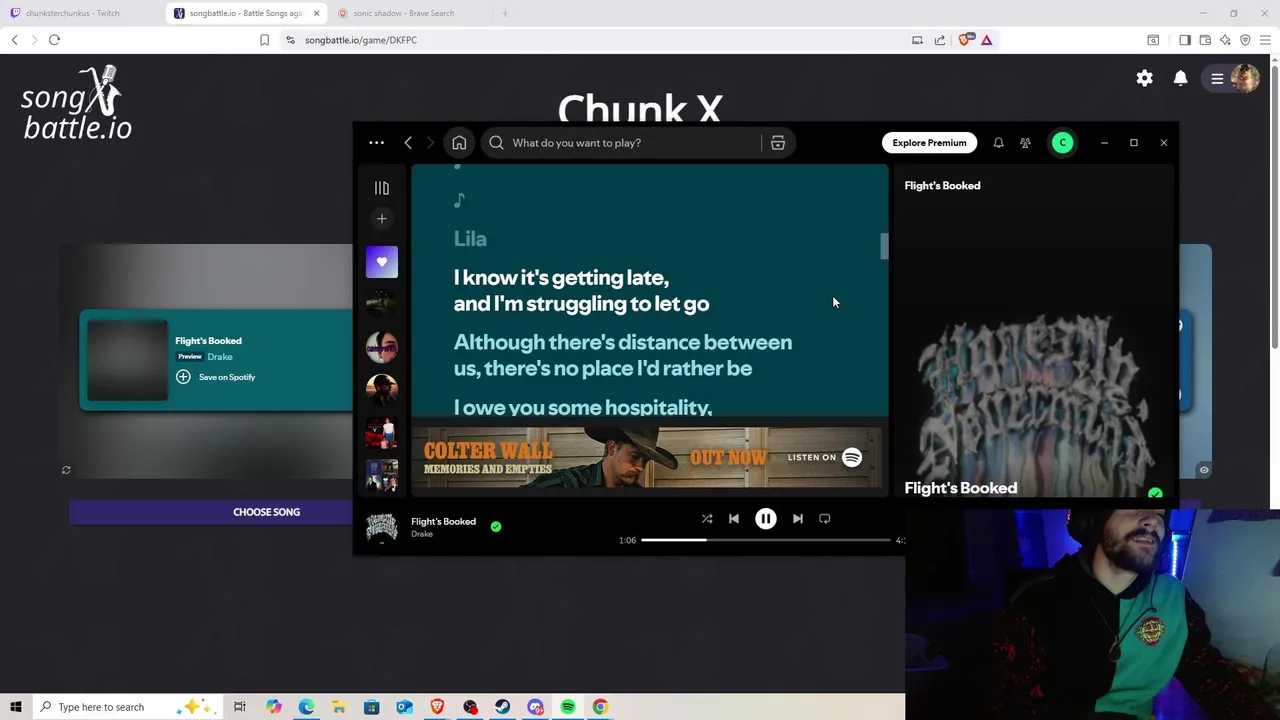The width and height of the screenshot is (1280, 720).
Task: Open Steam from the Windows taskbar
Action: (x=503, y=707)
